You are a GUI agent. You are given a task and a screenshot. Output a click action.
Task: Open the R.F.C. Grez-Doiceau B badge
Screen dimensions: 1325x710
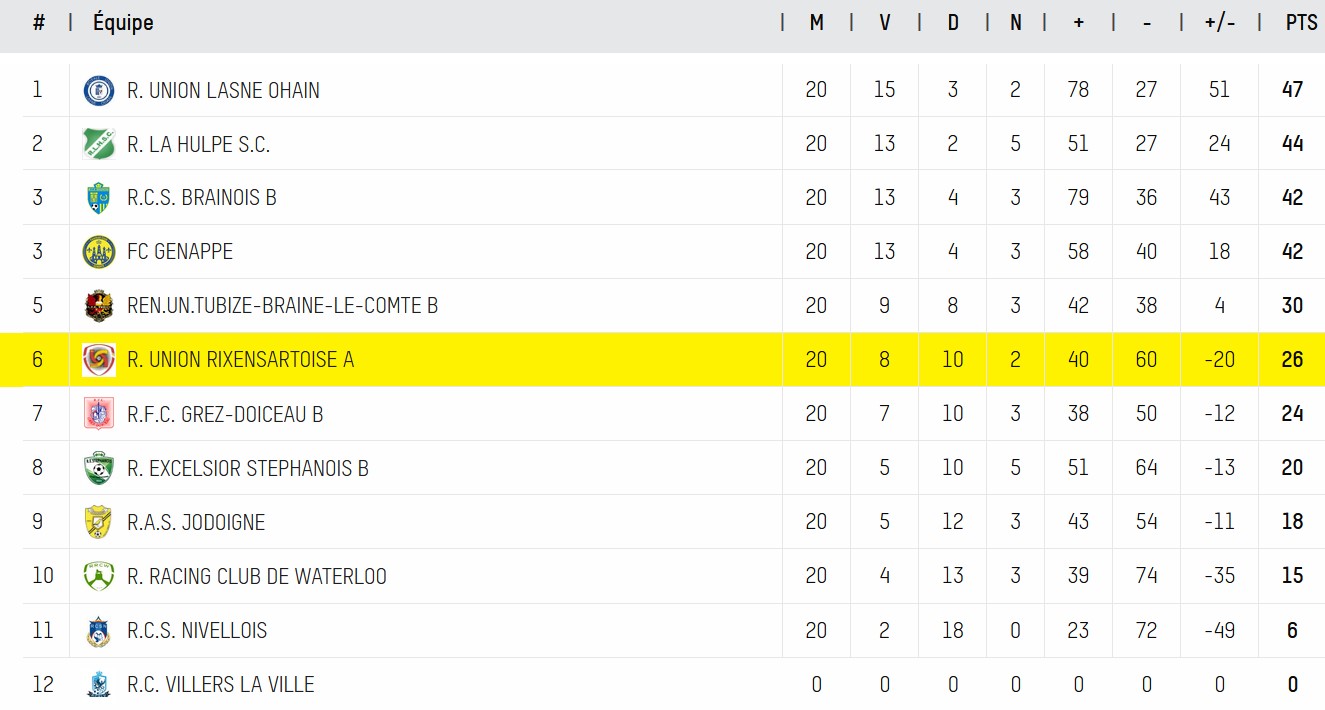(98, 414)
